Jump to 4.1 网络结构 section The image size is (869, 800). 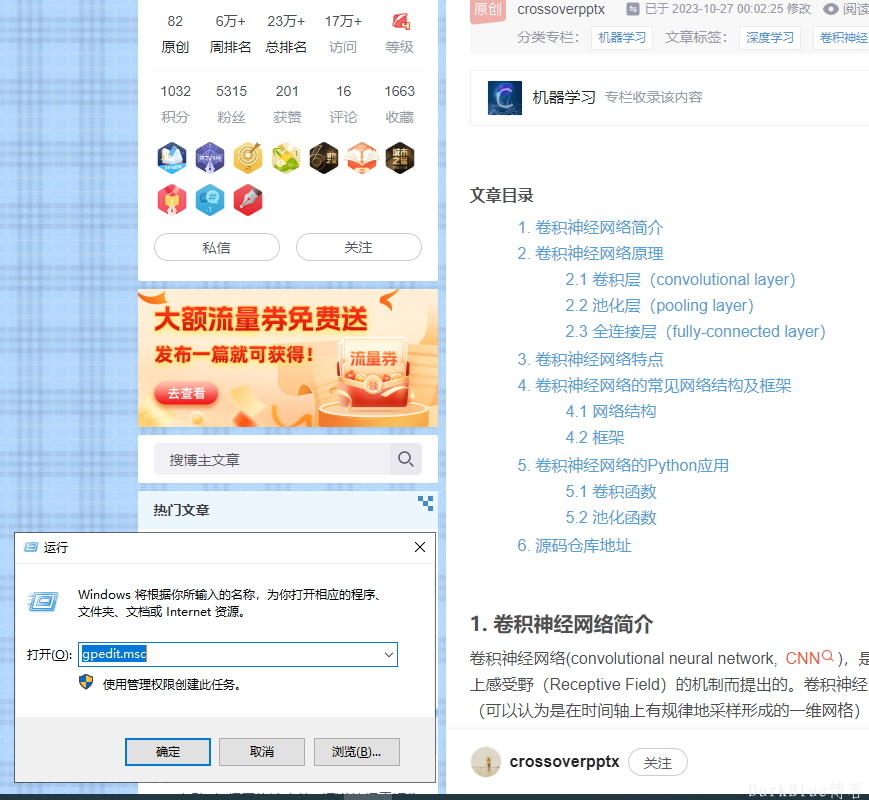611,411
